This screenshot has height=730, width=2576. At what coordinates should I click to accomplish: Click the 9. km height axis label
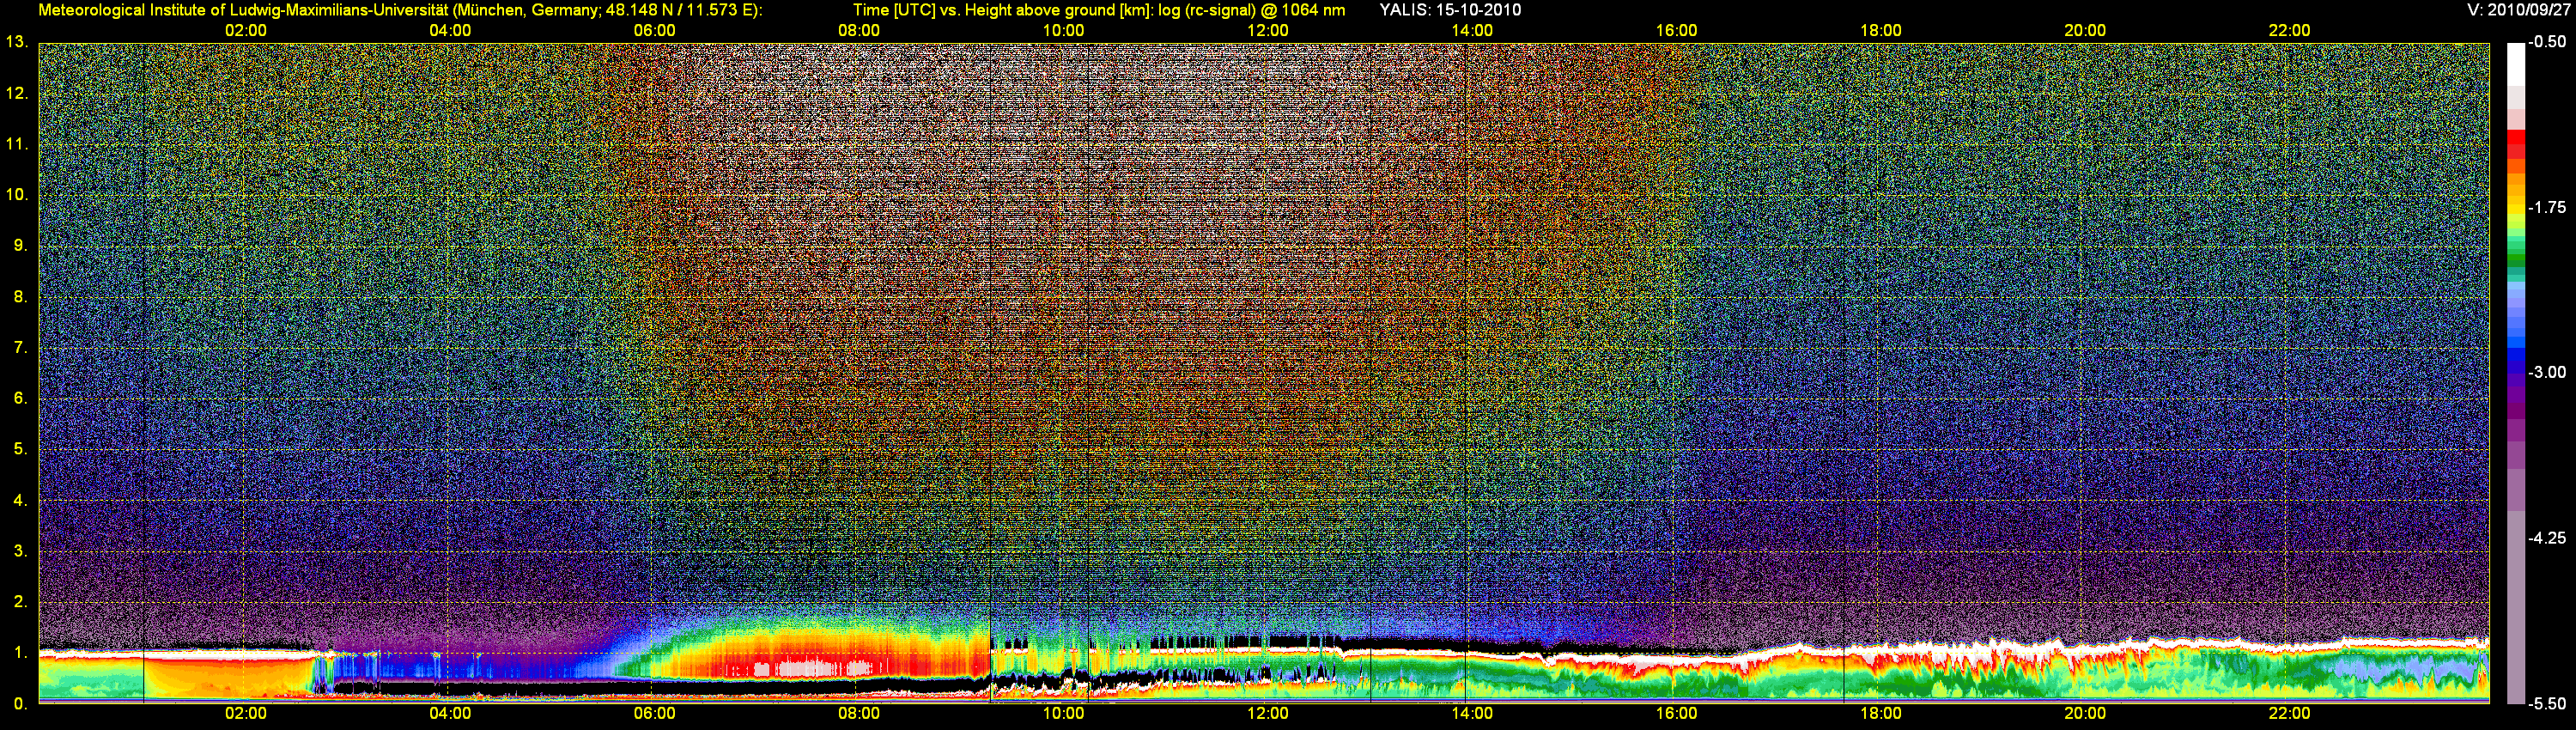point(20,246)
